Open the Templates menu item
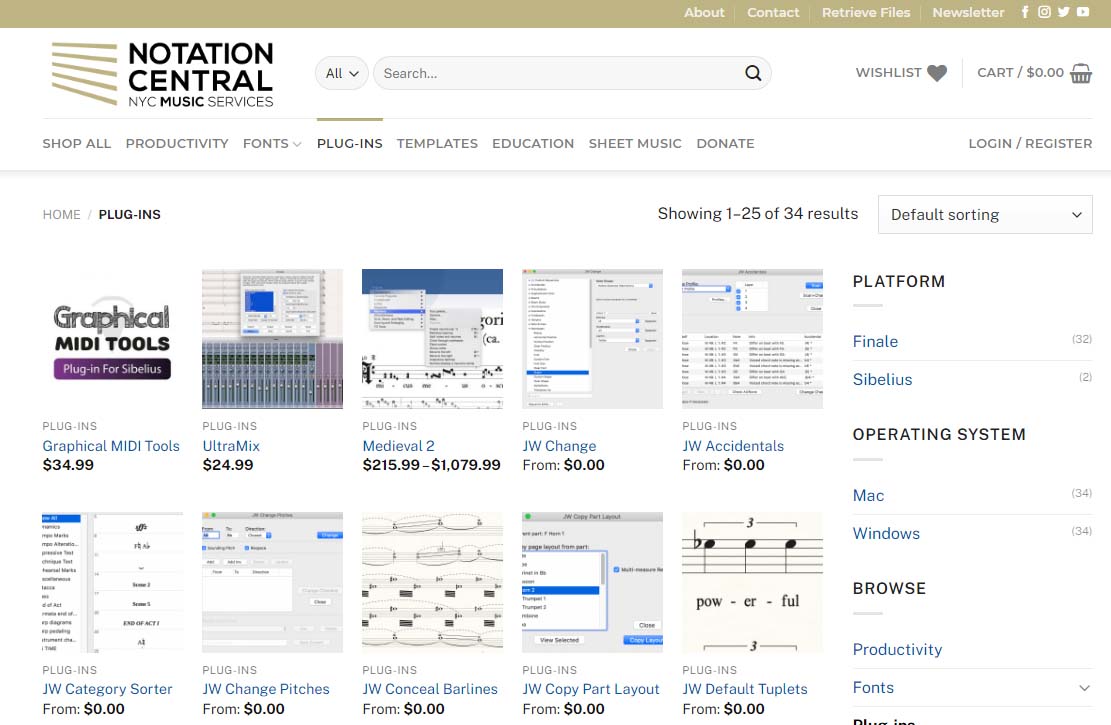 point(437,144)
